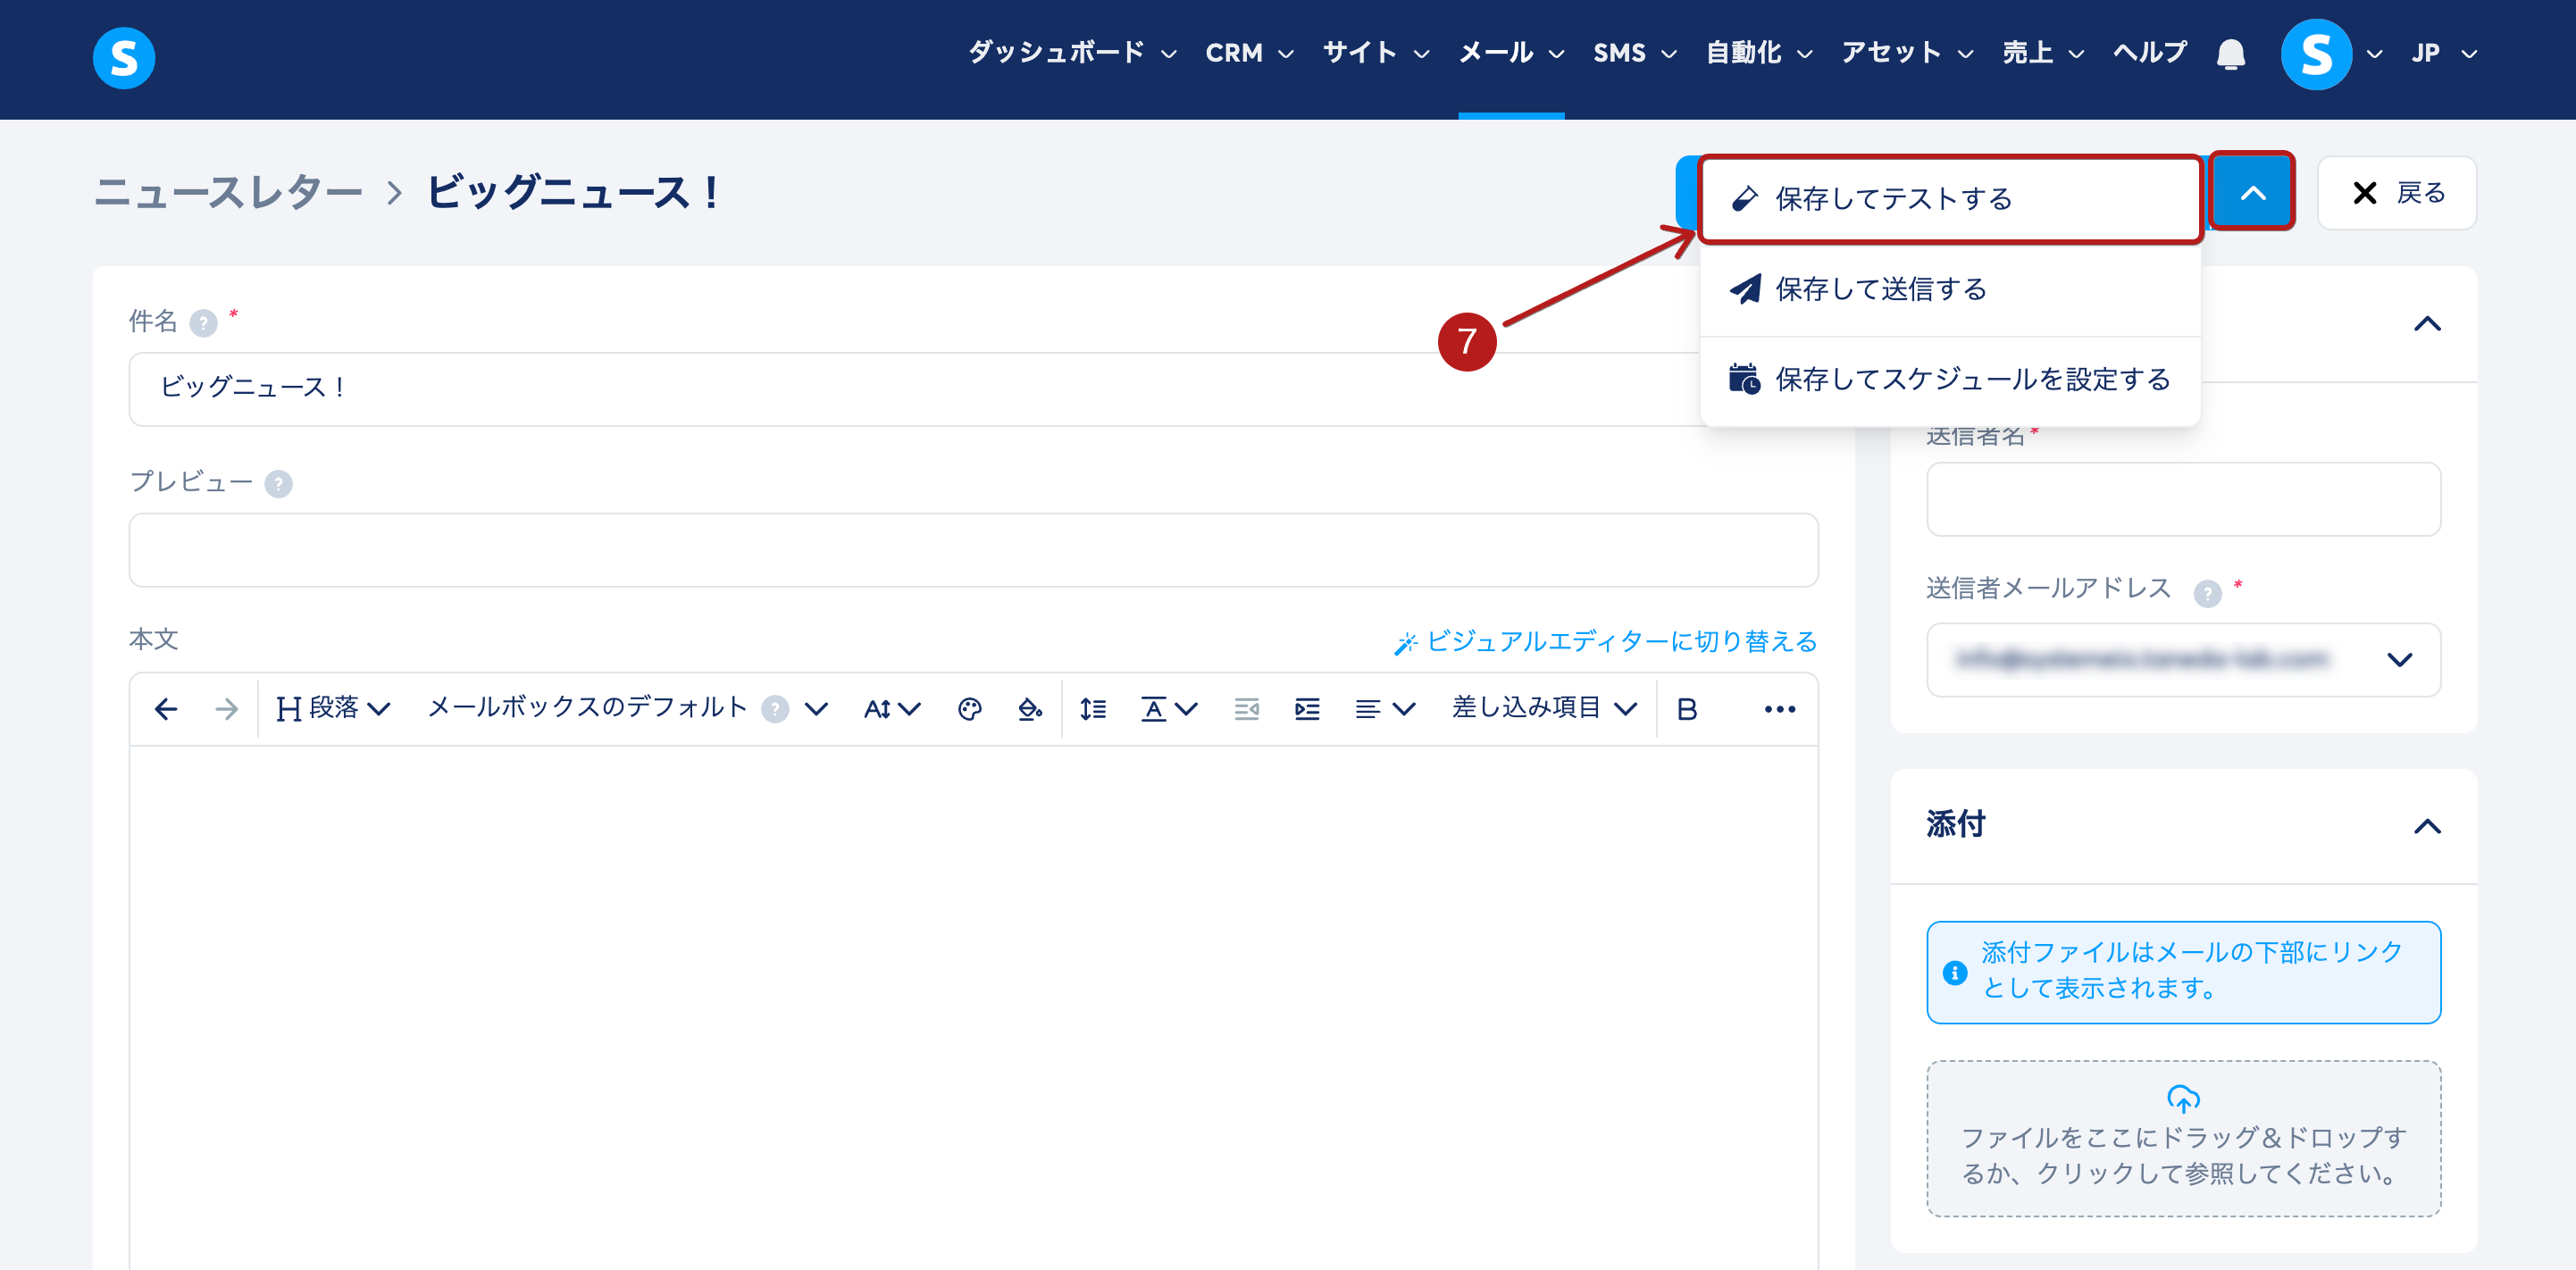Image resolution: width=2576 pixels, height=1270 pixels.
Task: Open the 差し込み項目 merge fields dropdown
Action: [1544, 709]
